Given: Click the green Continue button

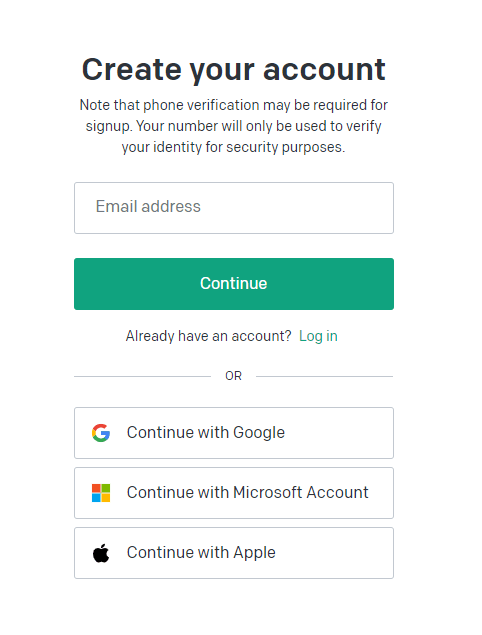Looking at the screenshot, I should click(x=234, y=284).
